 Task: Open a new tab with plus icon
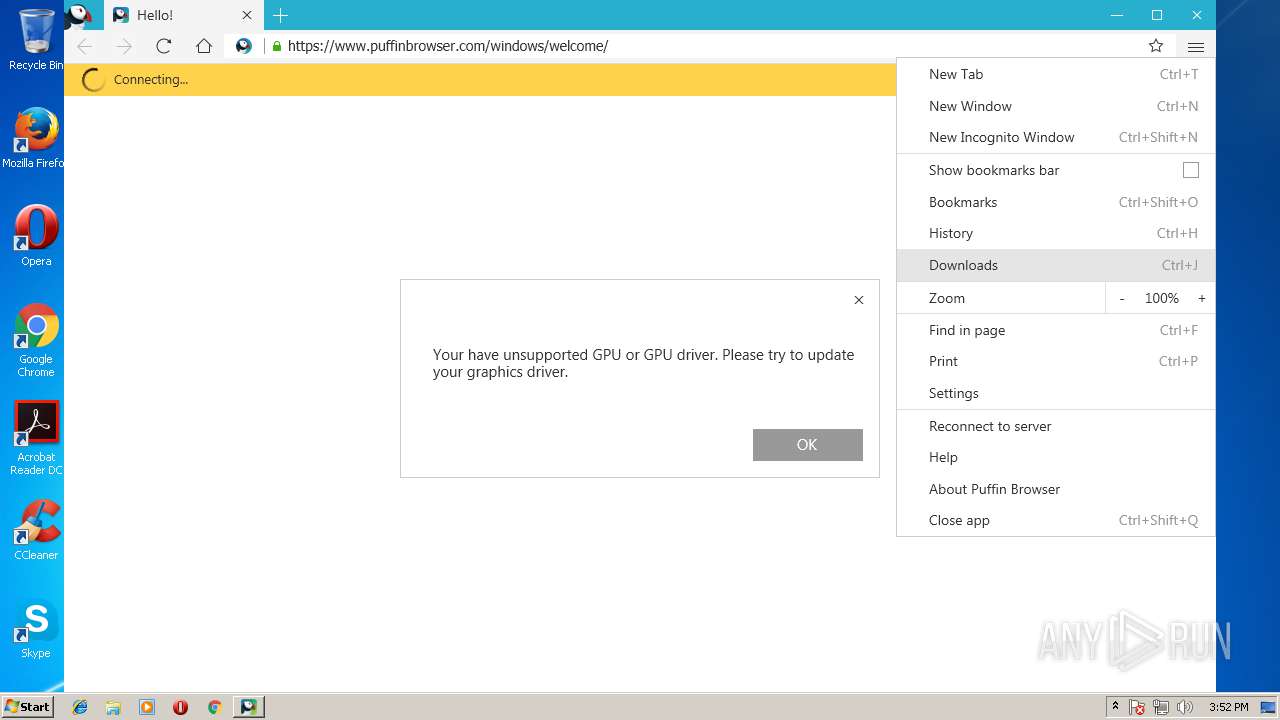tap(281, 15)
